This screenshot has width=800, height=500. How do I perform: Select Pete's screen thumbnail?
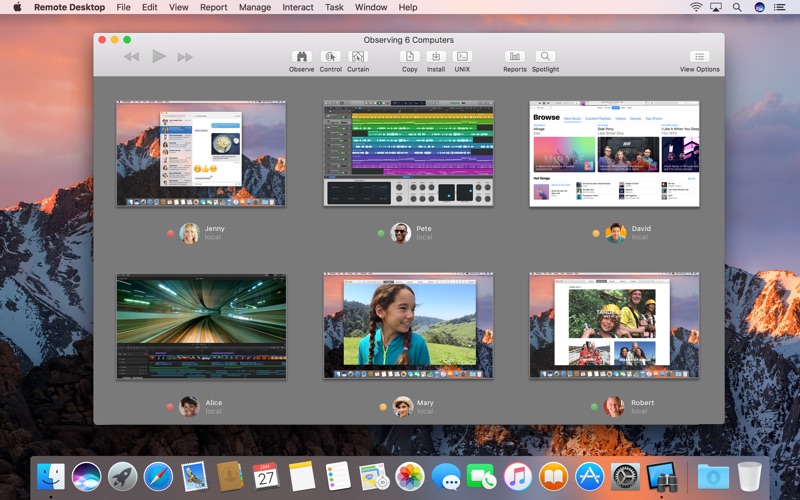(408, 153)
